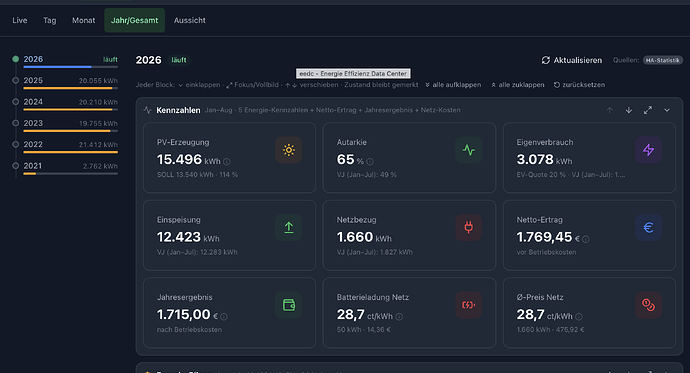Image resolution: width=690 pixels, height=373 pixels.
Task: Click the Kennzahlen pulse header icon
Action: pyautogui.click(x=147, y=110)
